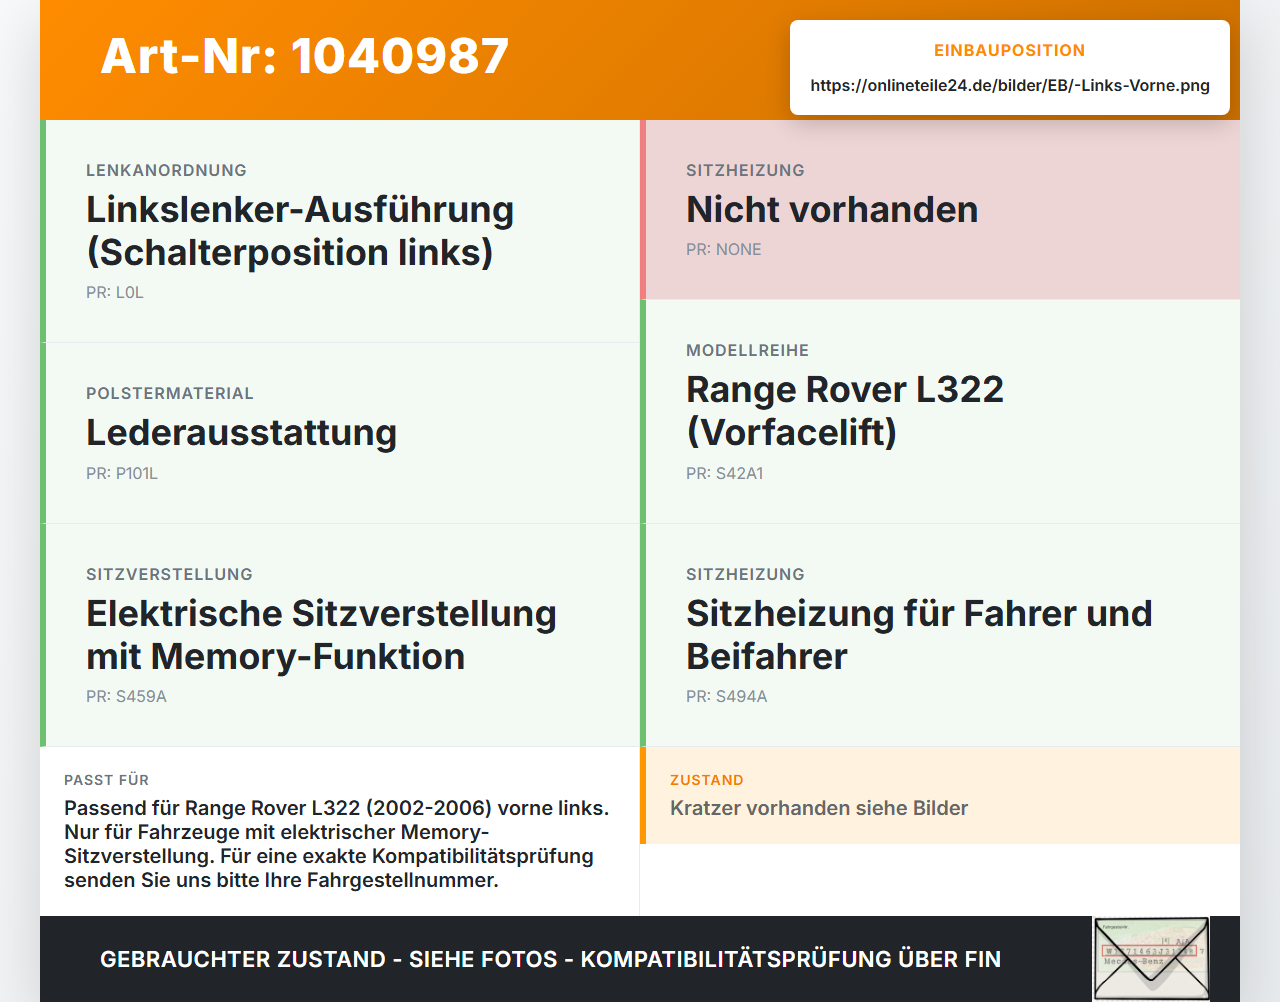Click the POLSTERMATERIAL label

[170, 393]
